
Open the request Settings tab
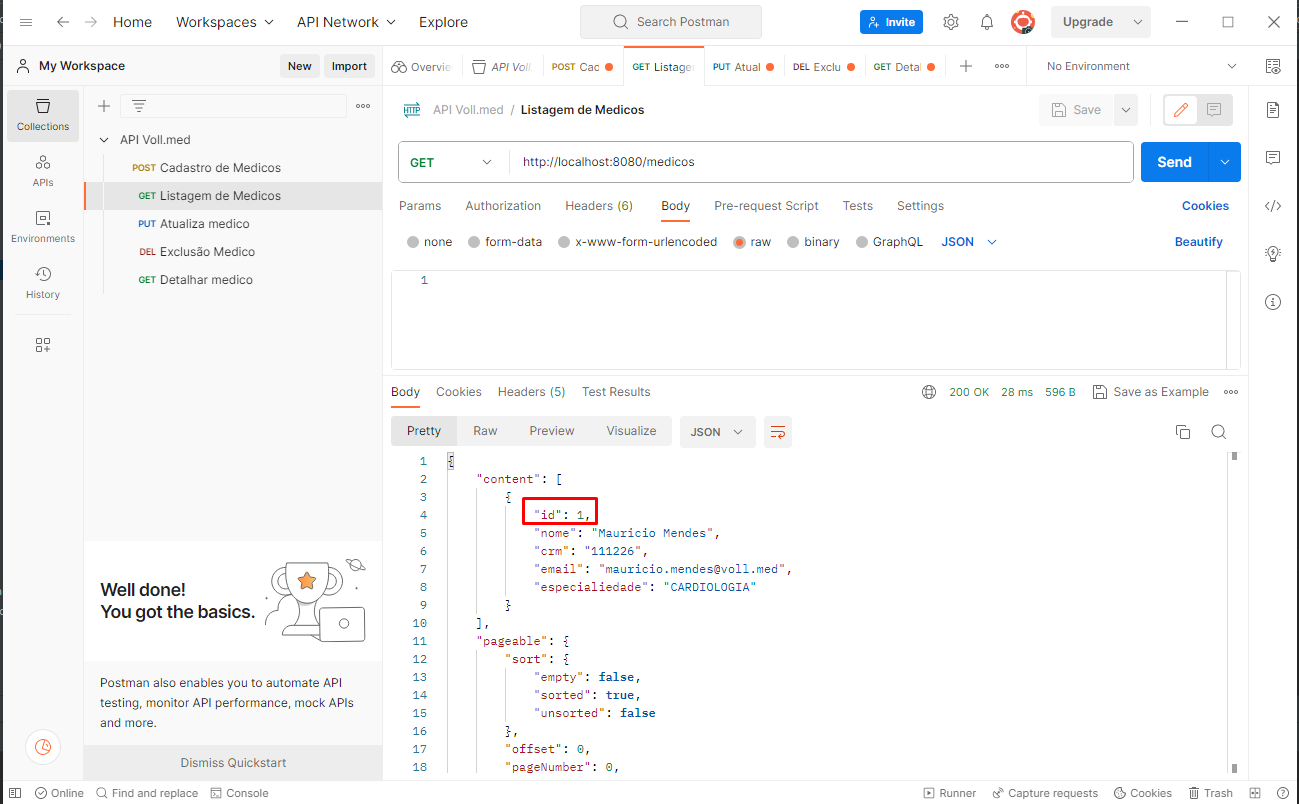pyautogui.click(x=920, y=206)
